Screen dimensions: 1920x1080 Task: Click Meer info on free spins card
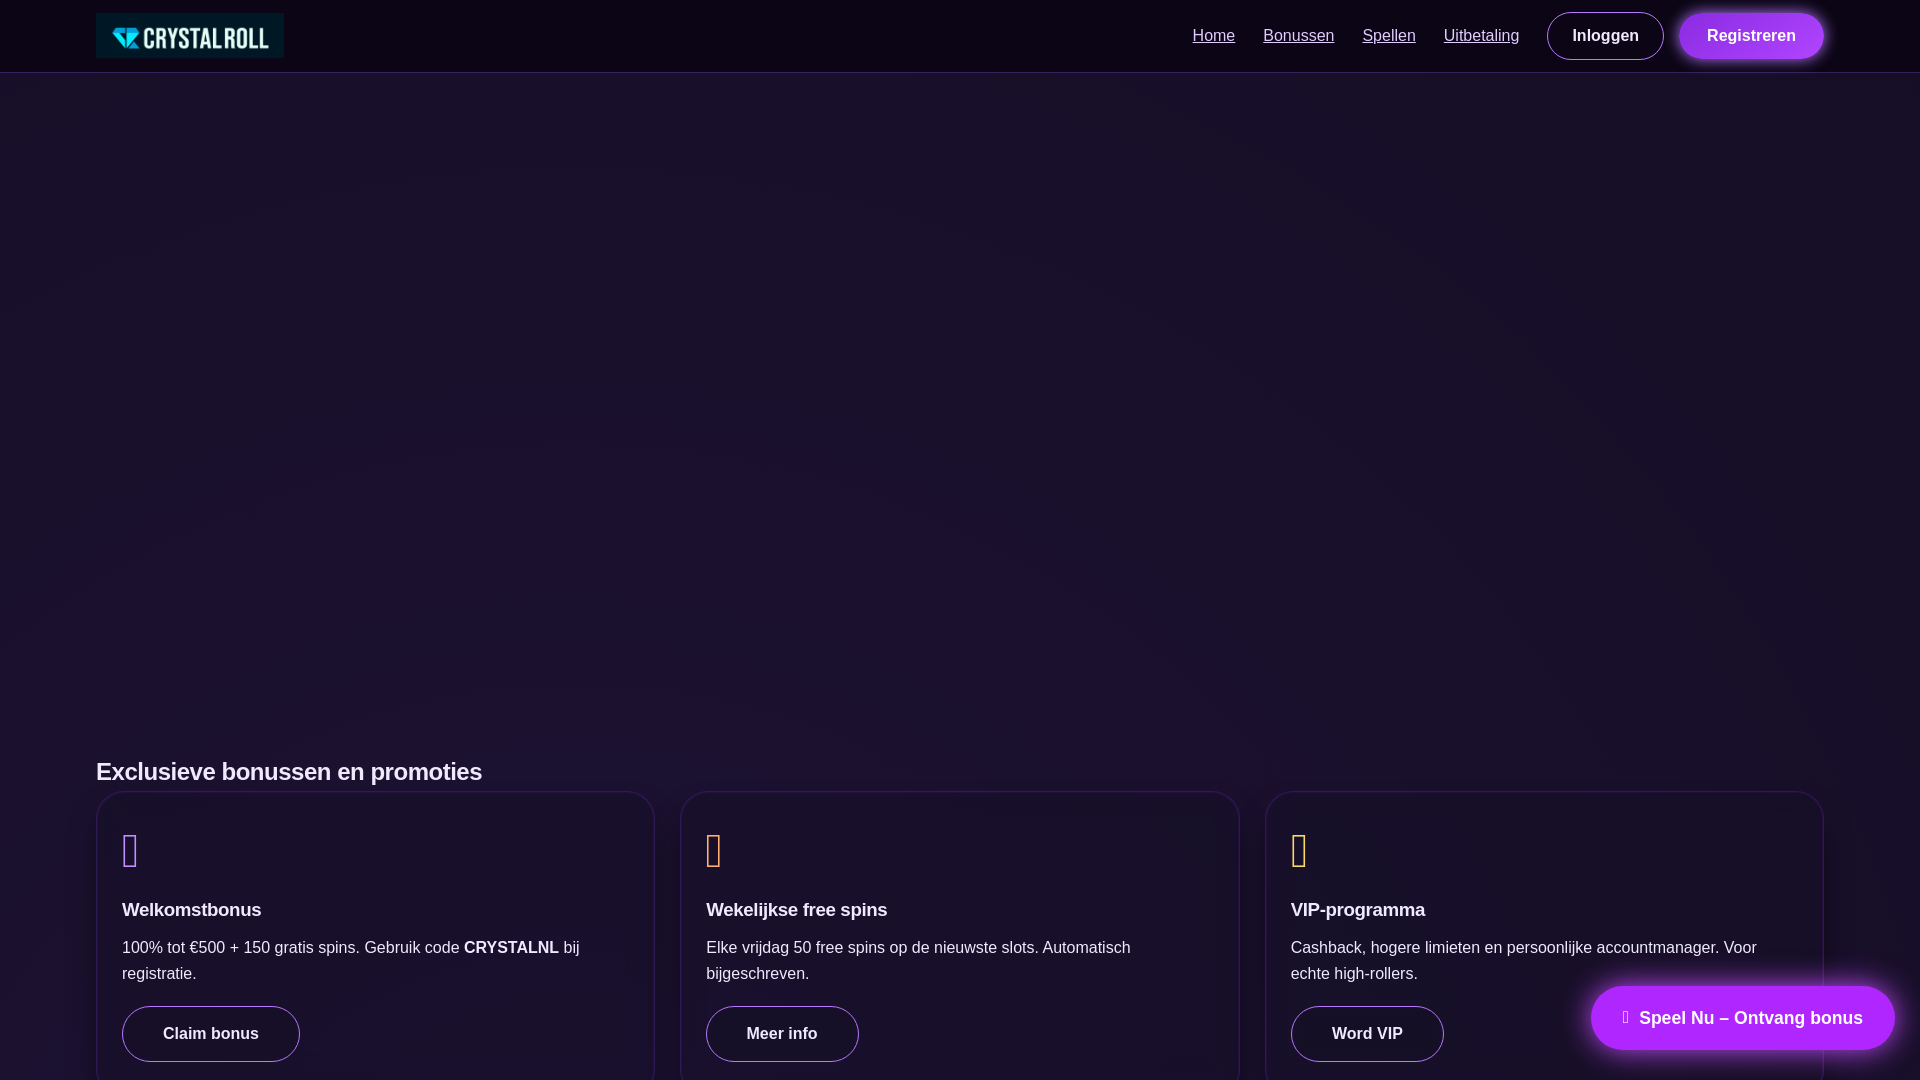(x=782, y=1034)
